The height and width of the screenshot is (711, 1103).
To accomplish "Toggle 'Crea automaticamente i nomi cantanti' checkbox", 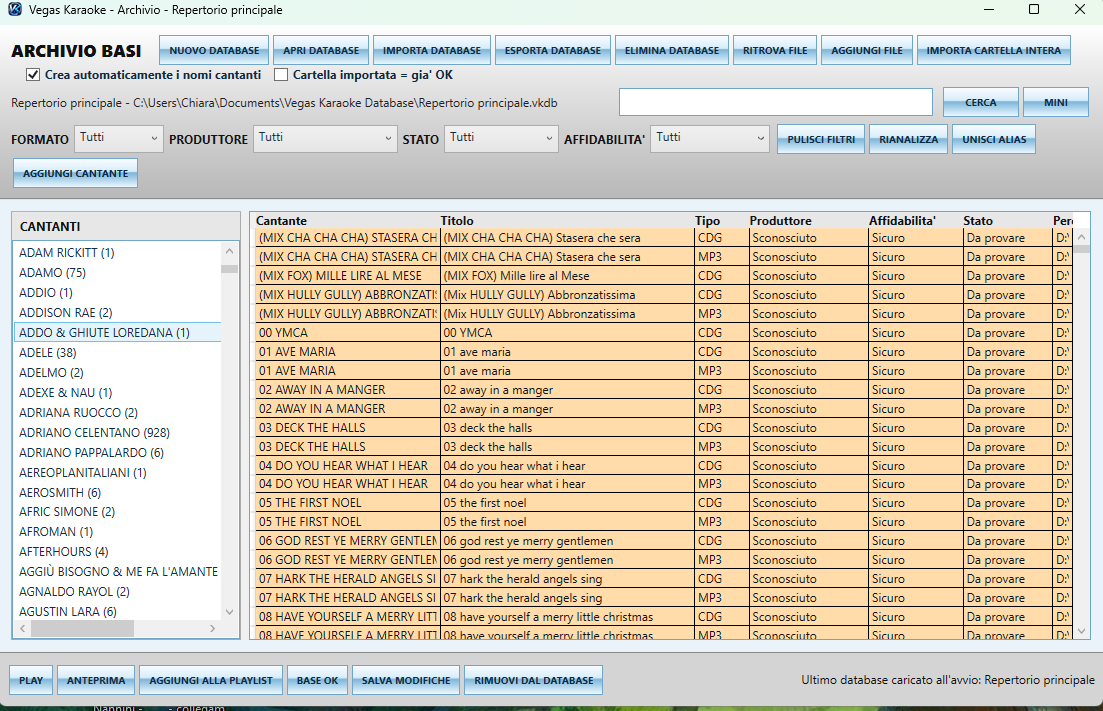I will click(x=33, y=75).
